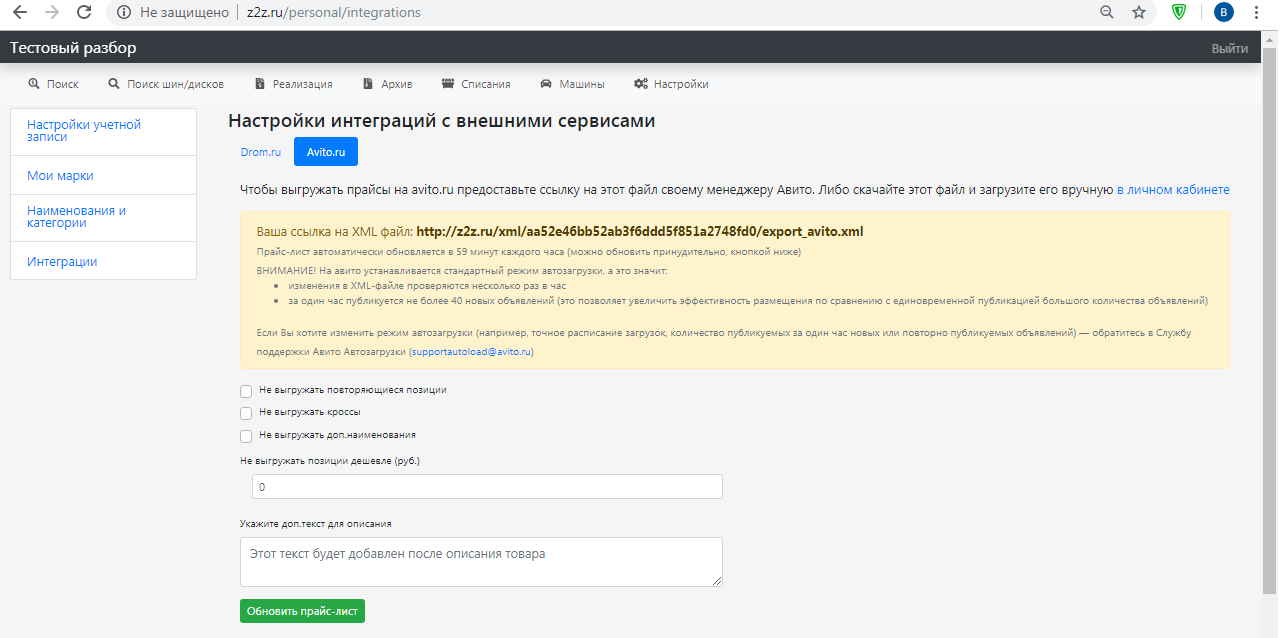Viewport: 1281px width, 638px height.
Task: Click the car icon beside Машины
Action: coord(546,84)
